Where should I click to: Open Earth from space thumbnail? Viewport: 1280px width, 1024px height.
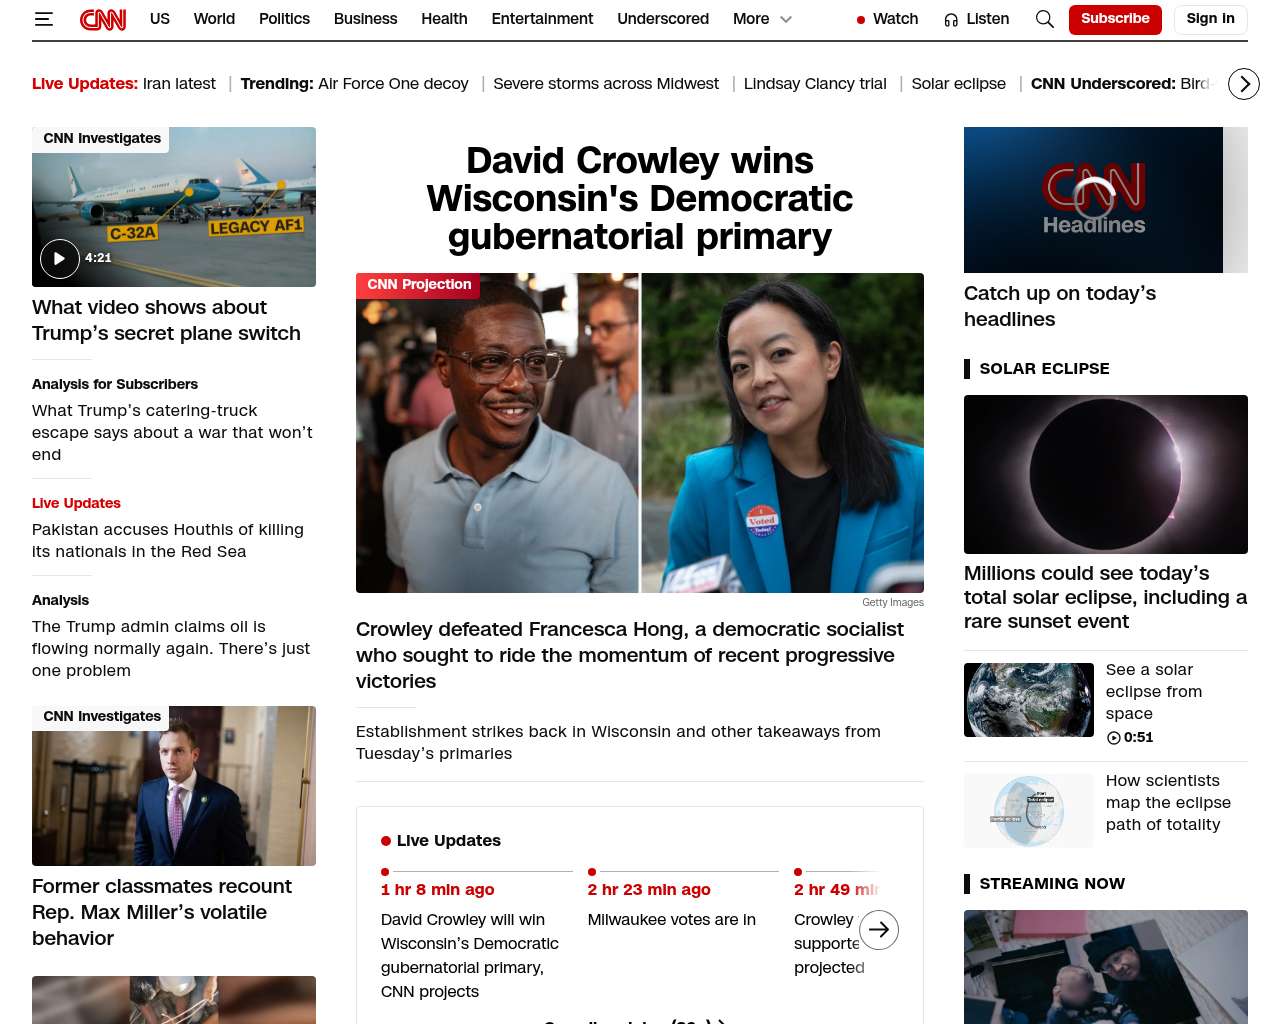tap(1029, 700)
